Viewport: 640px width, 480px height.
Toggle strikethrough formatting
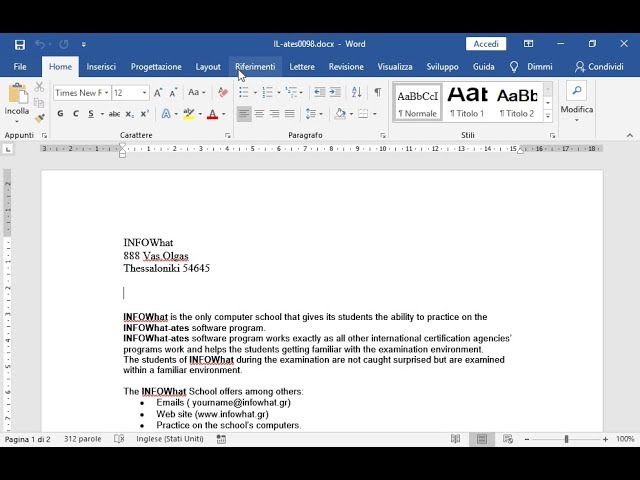click(x=114, y=114)
